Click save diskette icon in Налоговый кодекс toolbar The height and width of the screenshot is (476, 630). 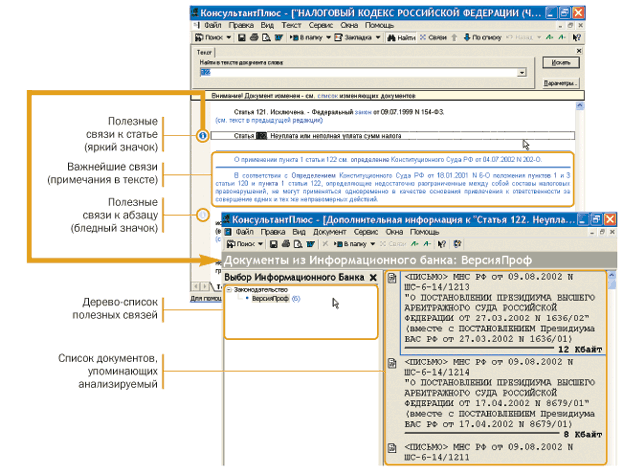tap(241, 37)
